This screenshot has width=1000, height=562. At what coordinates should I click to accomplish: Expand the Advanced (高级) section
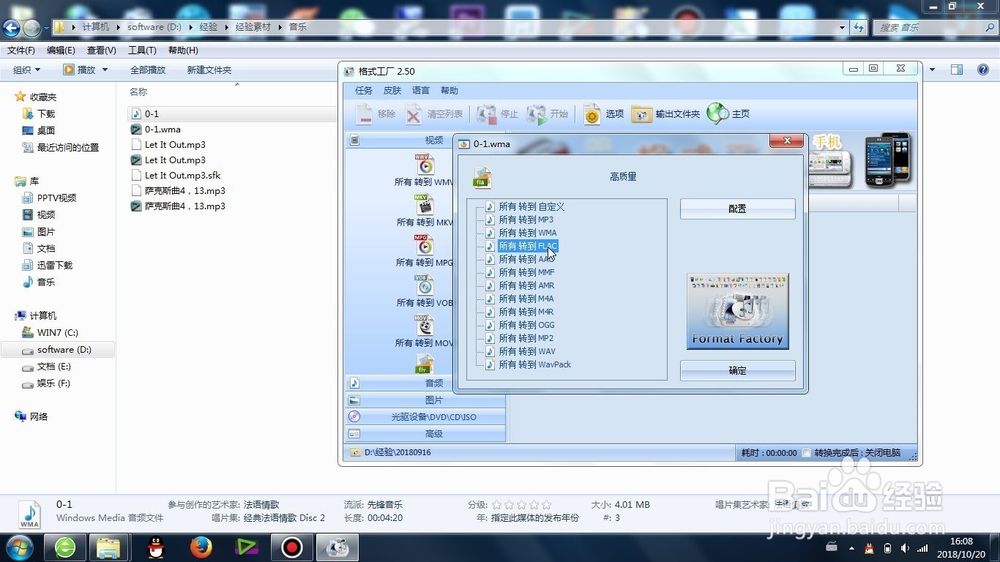coord(425,434)
